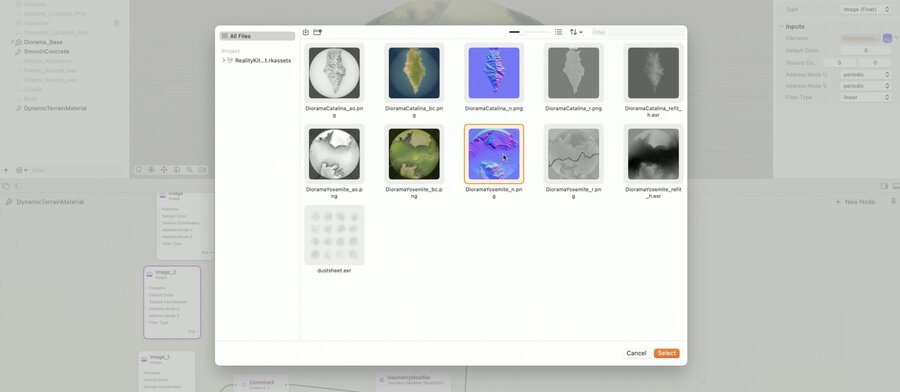Viewport: 900px width, 392px height.
Task: Select Diorama_Base in scene hierarchy
Action: [x=43, y=42]
